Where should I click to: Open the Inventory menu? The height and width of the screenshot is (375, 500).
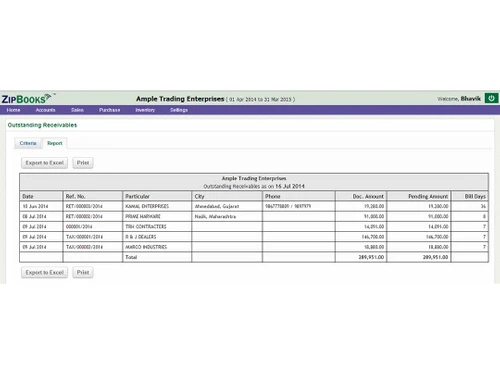point(145,110)
